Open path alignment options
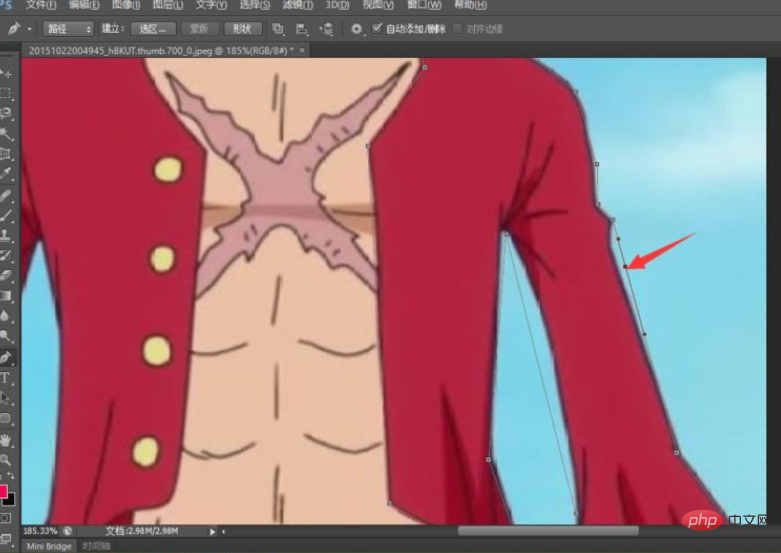The image size is (781, 553). 301,29
